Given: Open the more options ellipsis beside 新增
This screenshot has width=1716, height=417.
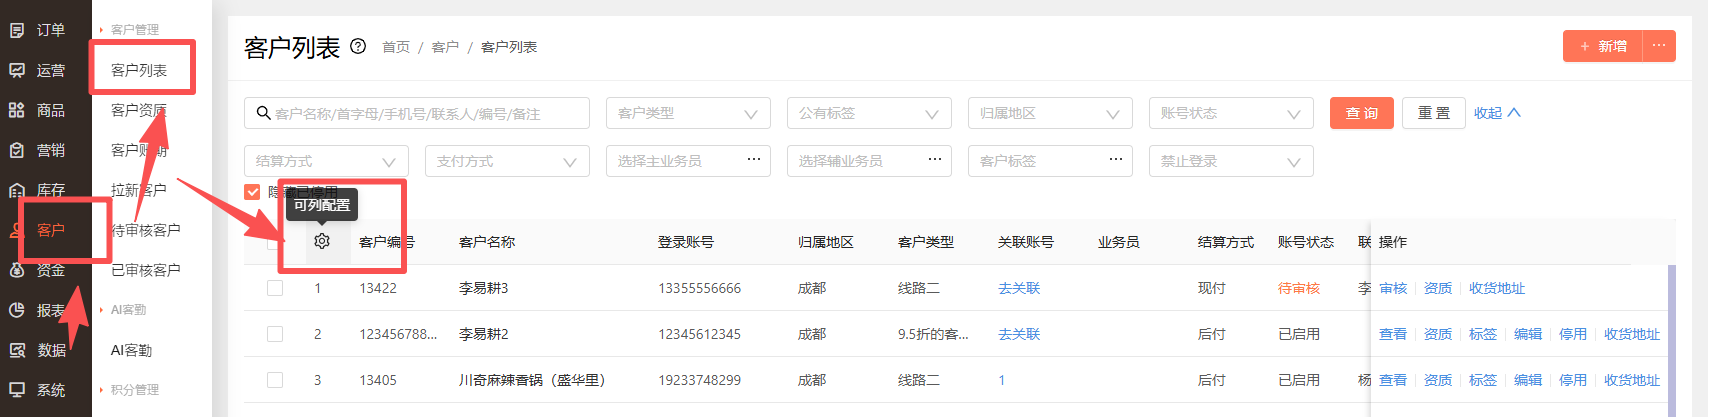Looking at the screenshot, I should point(1659,46).
